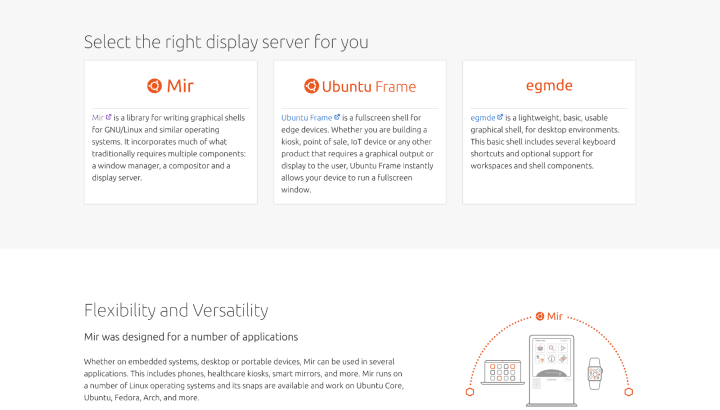Click the 'Flexibility and Versatility' heading
Viewport: 720px width, 410px height.
tap(176, 310)
